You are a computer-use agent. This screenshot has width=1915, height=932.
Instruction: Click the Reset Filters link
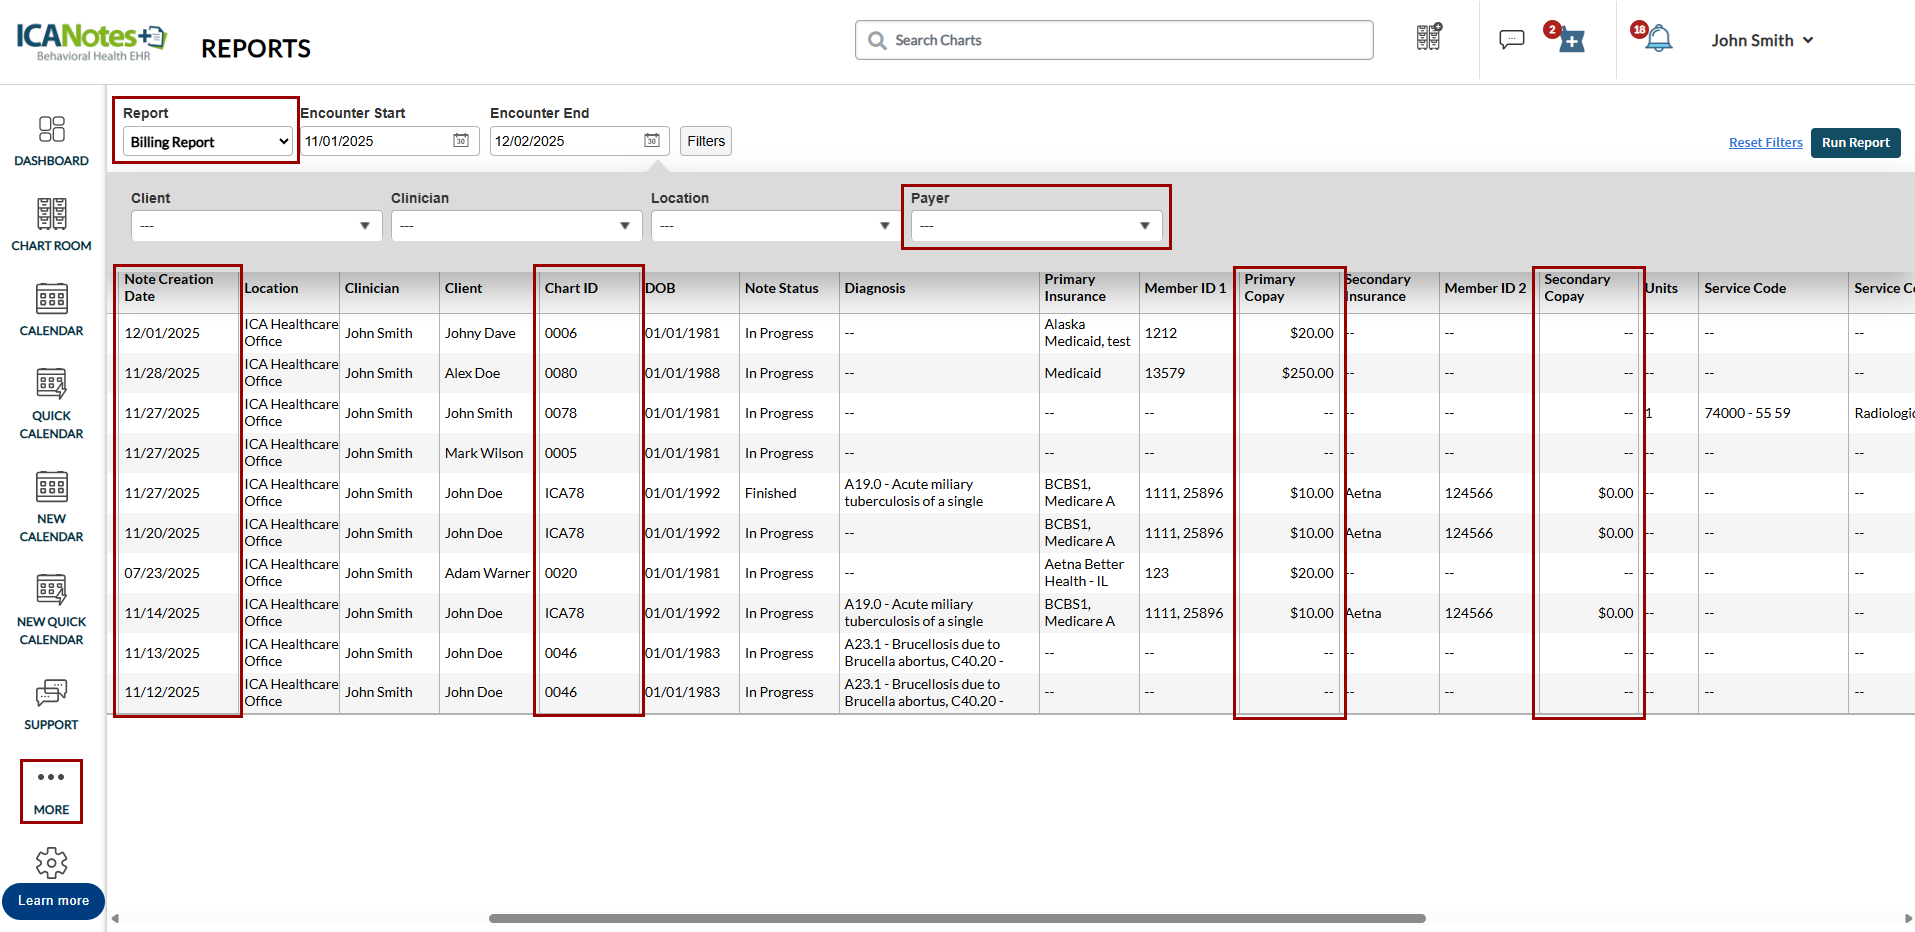(x=1765, y=143)
